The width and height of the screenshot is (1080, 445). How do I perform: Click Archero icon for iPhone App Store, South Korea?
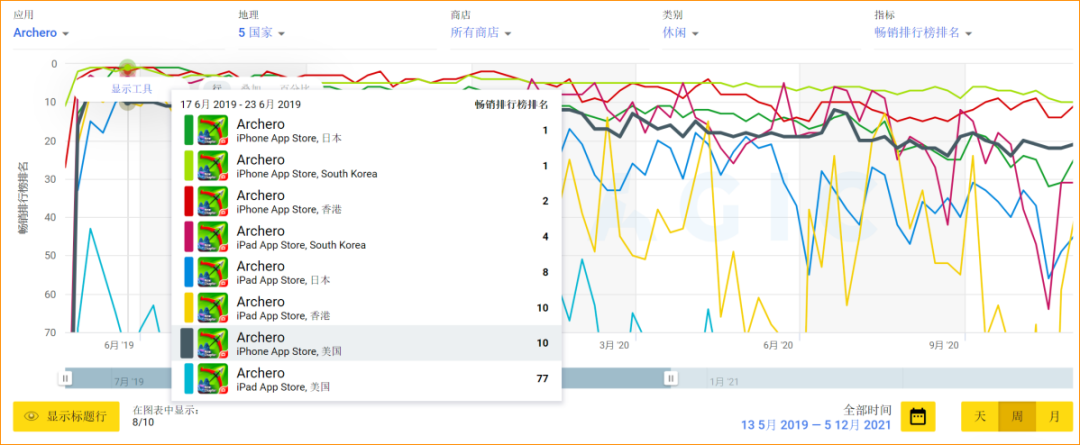click(212, 165)
